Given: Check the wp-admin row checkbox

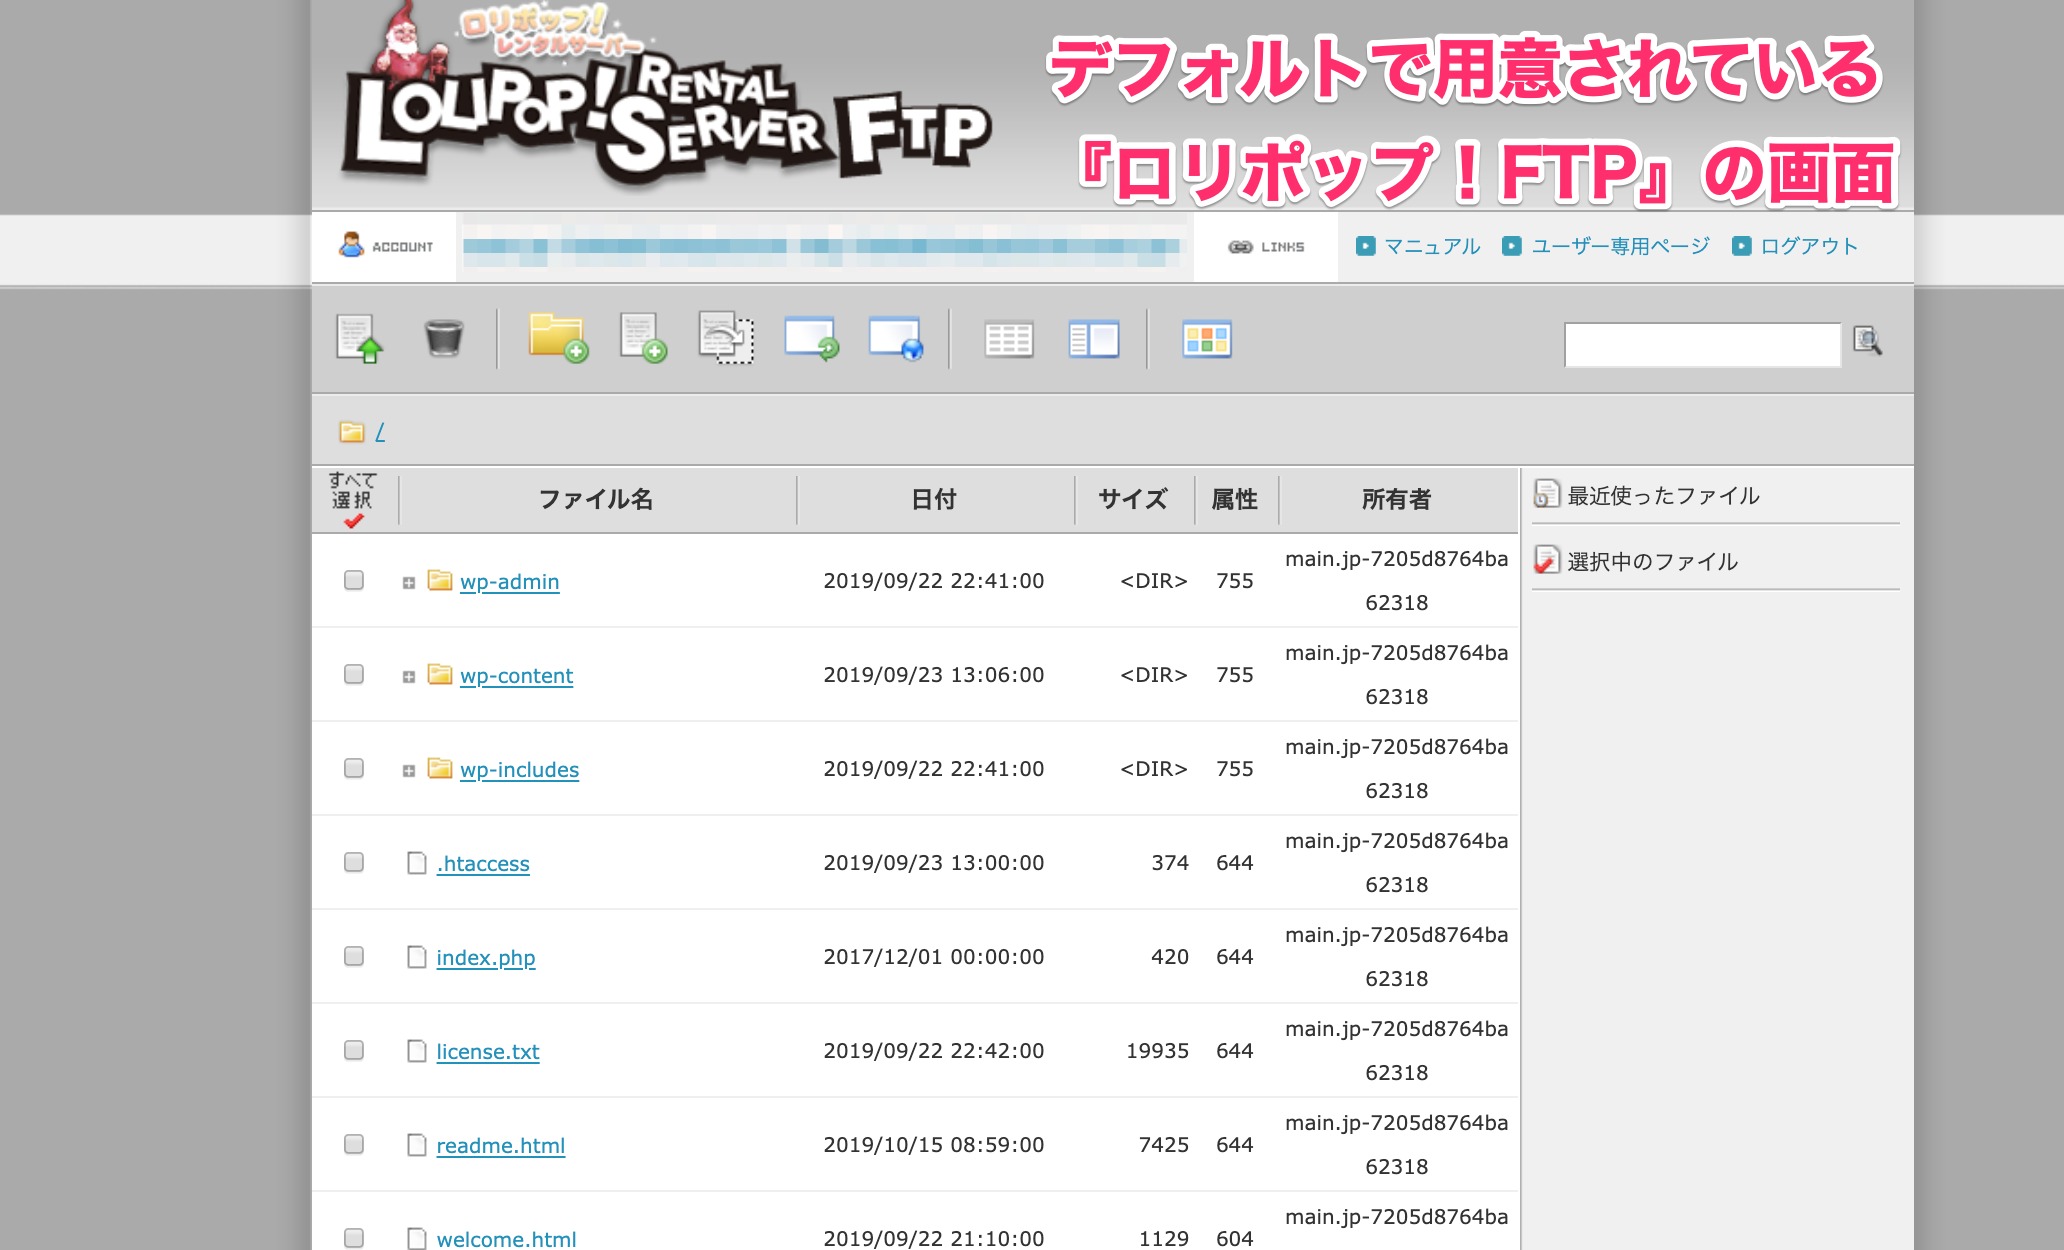Looking at the screenshot, I should coord(354,580).
